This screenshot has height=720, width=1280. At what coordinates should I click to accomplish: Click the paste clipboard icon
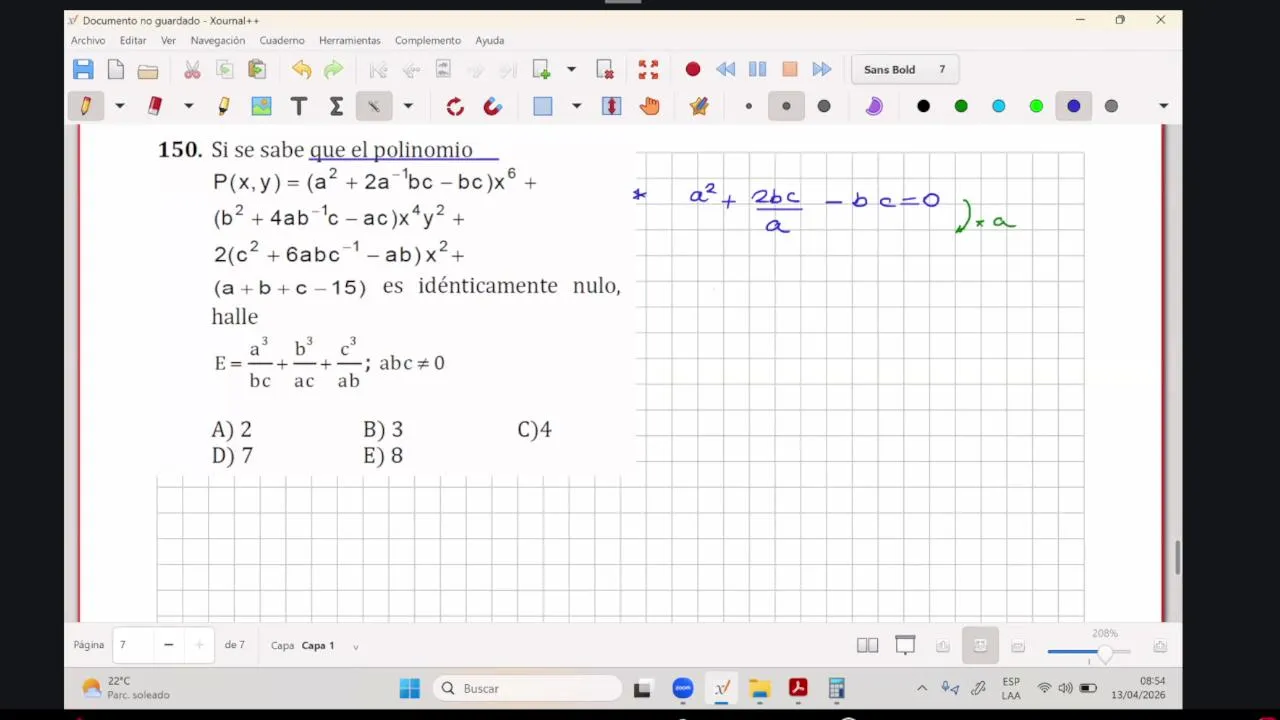[x=257, y=69]
